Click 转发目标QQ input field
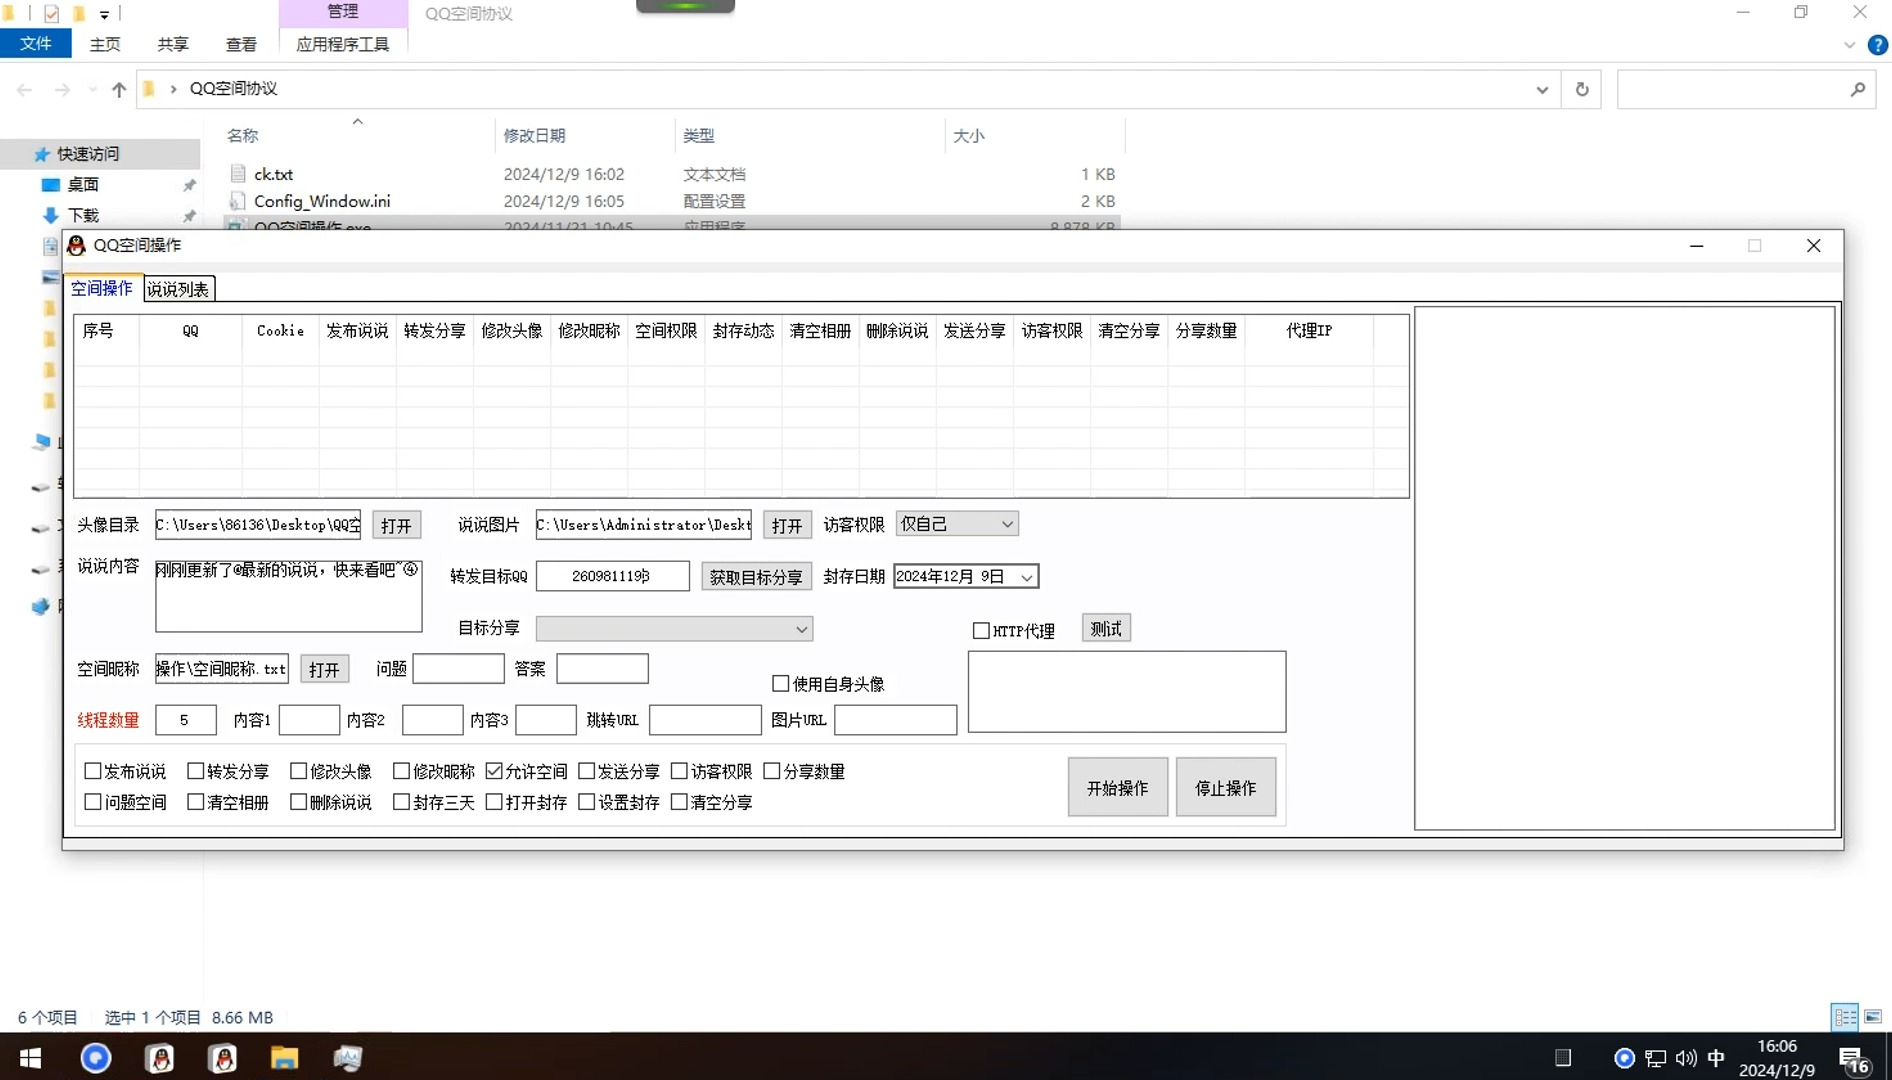Image resolution: width=1892 pixels, height=1080 pixels. (613, 576)
